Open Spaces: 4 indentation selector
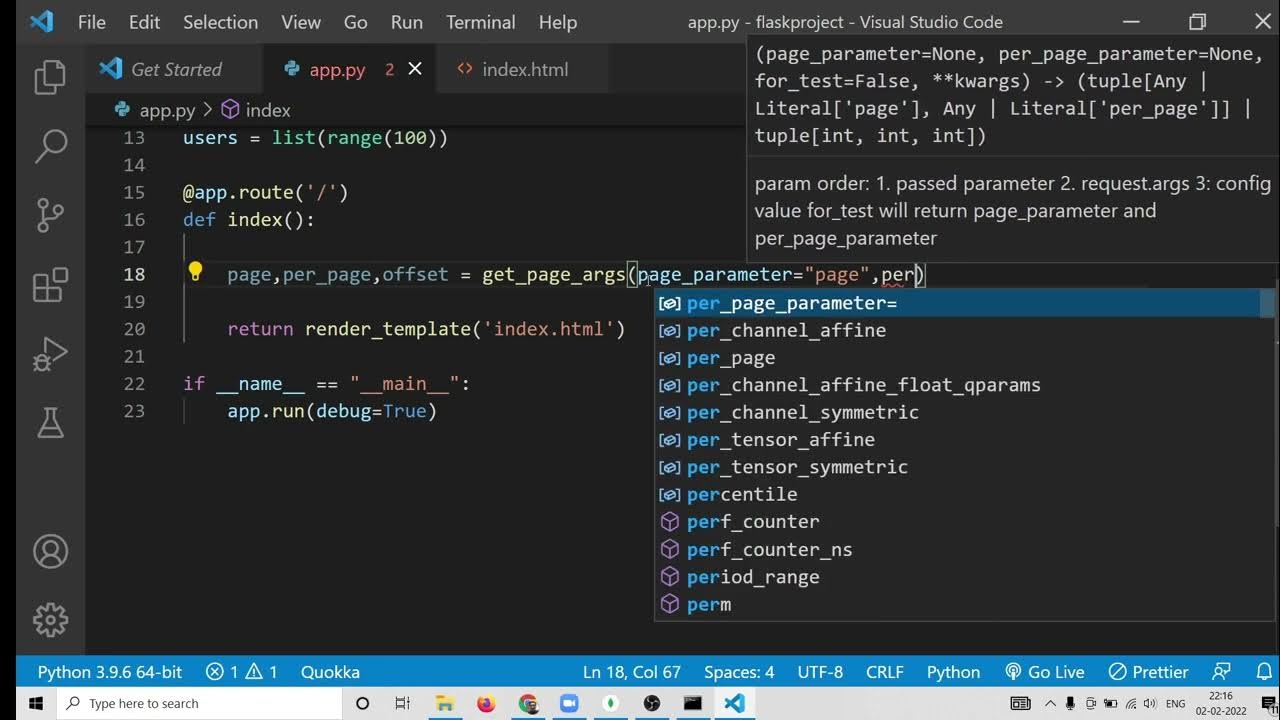Image resolution: width=1280 pixels, height=720 pixels. point(739,672)
